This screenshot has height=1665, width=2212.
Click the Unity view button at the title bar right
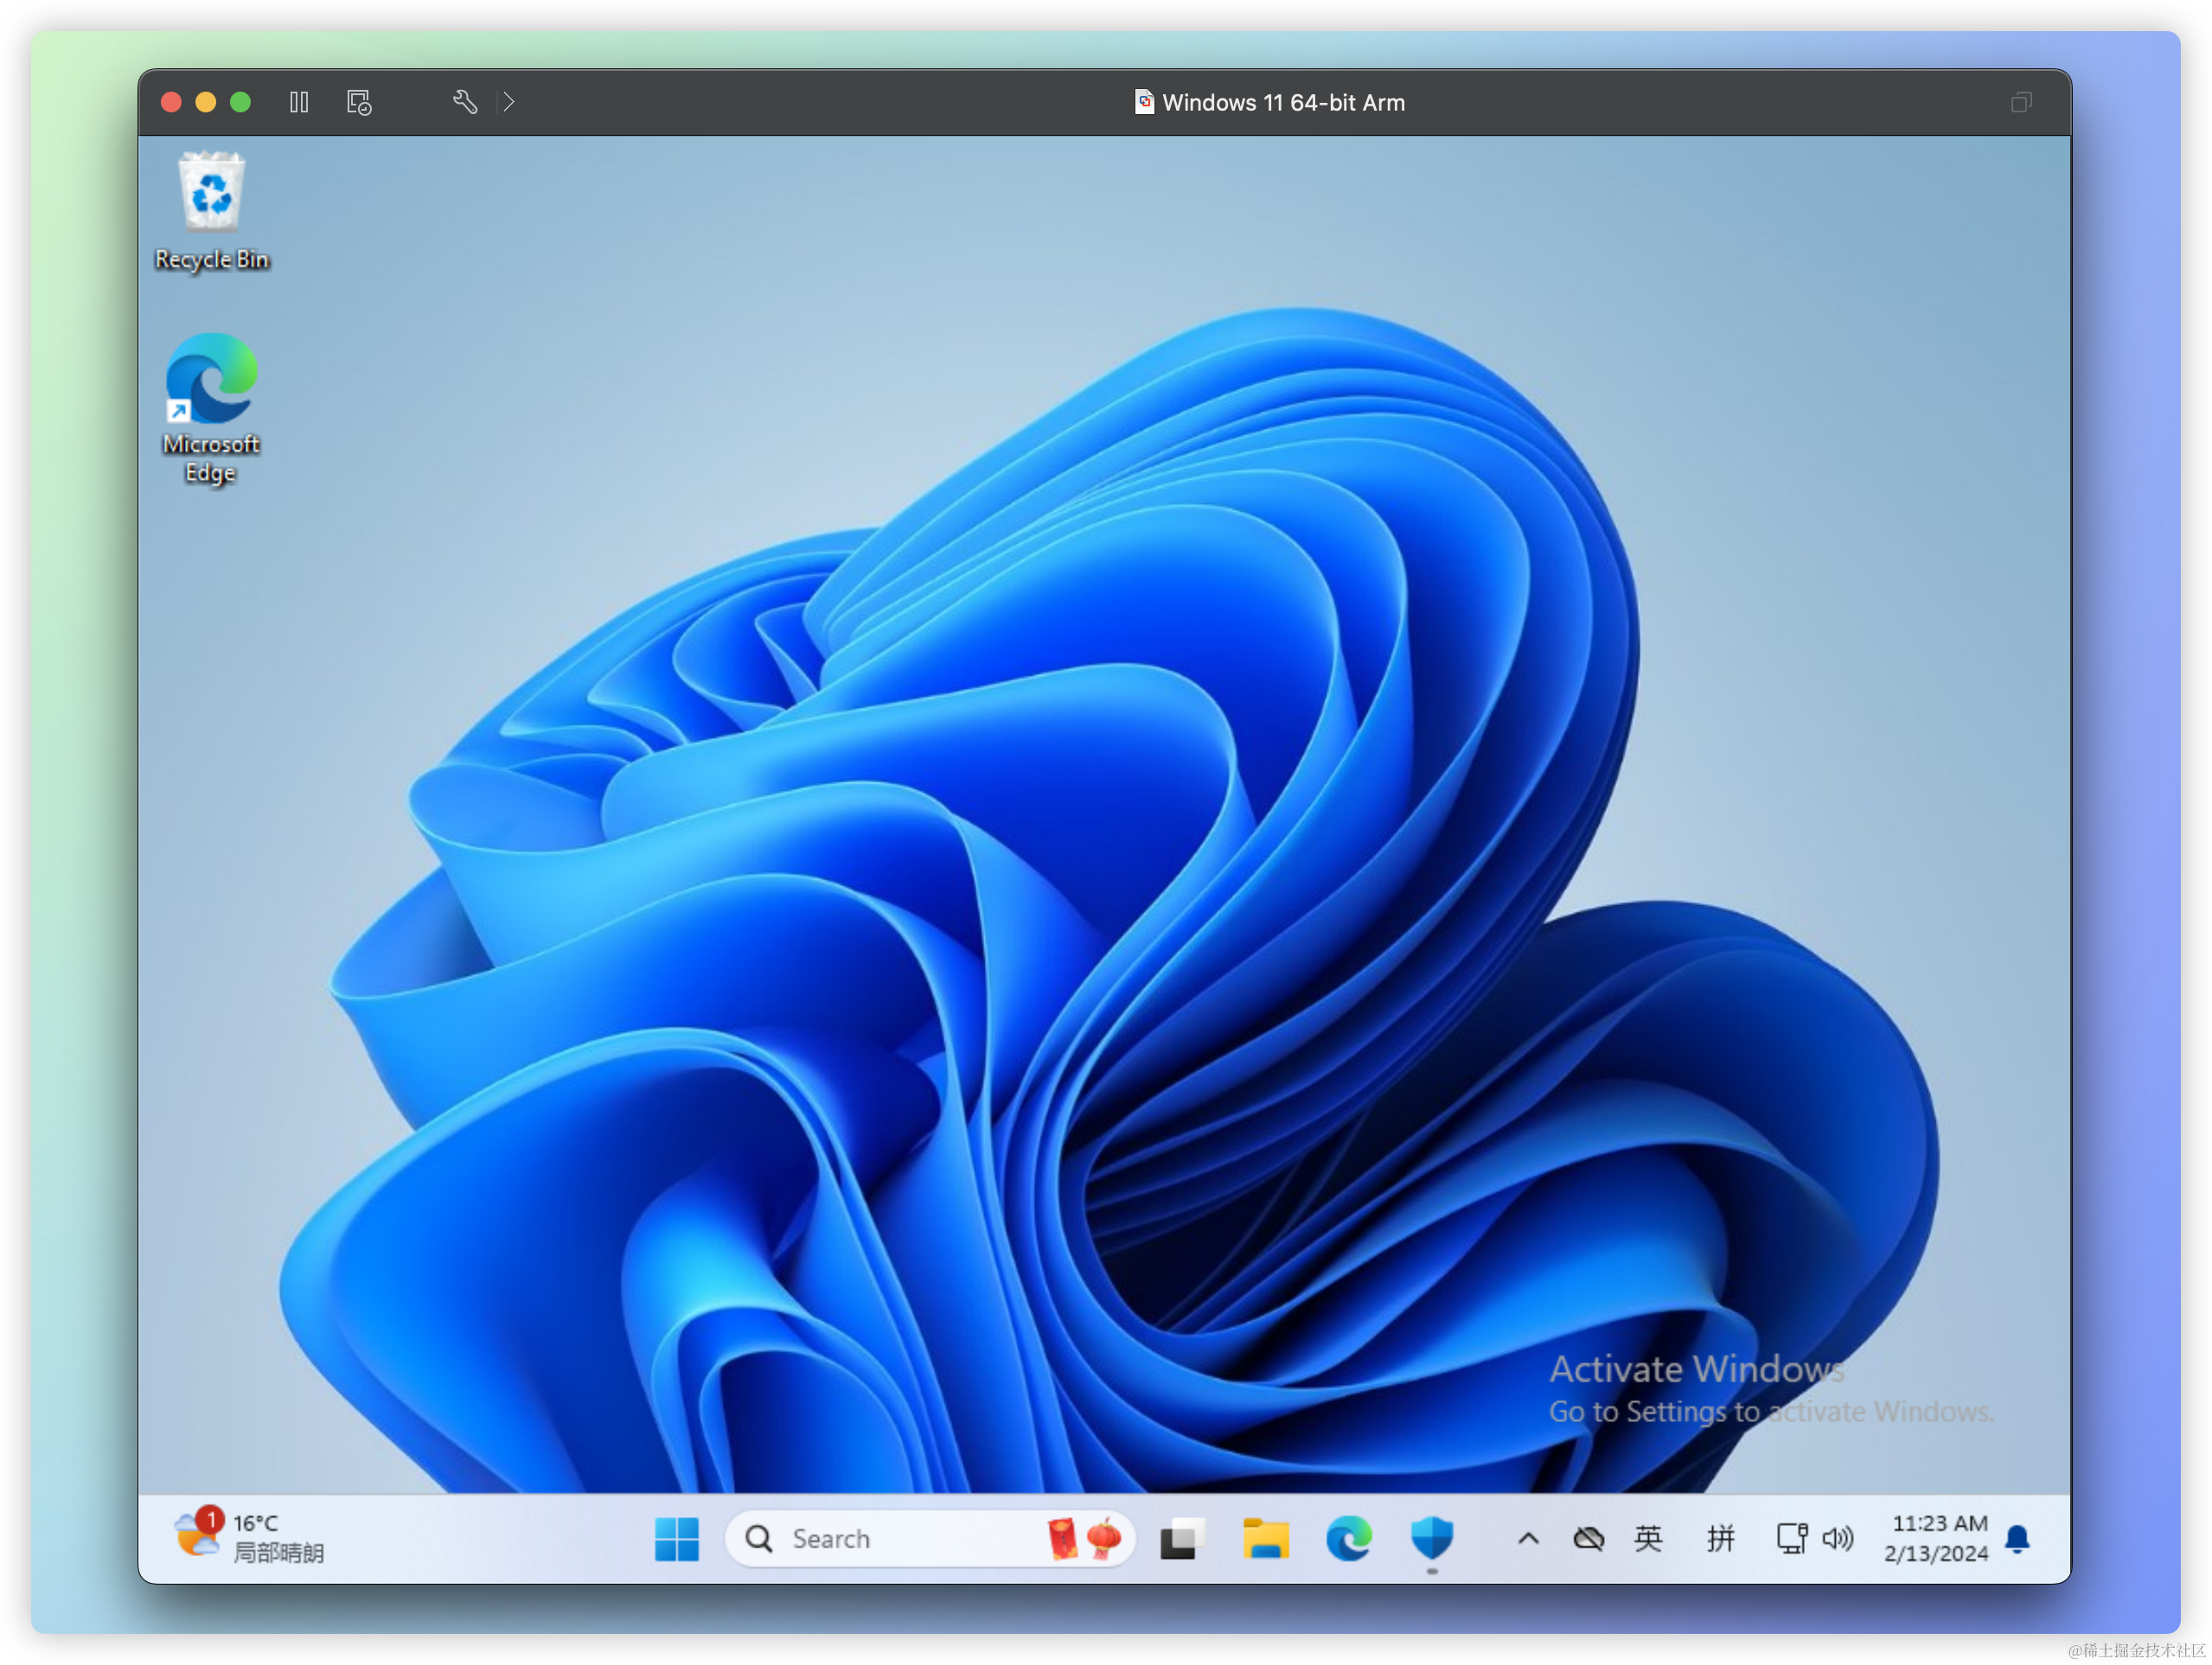(x=2020, y=103)
